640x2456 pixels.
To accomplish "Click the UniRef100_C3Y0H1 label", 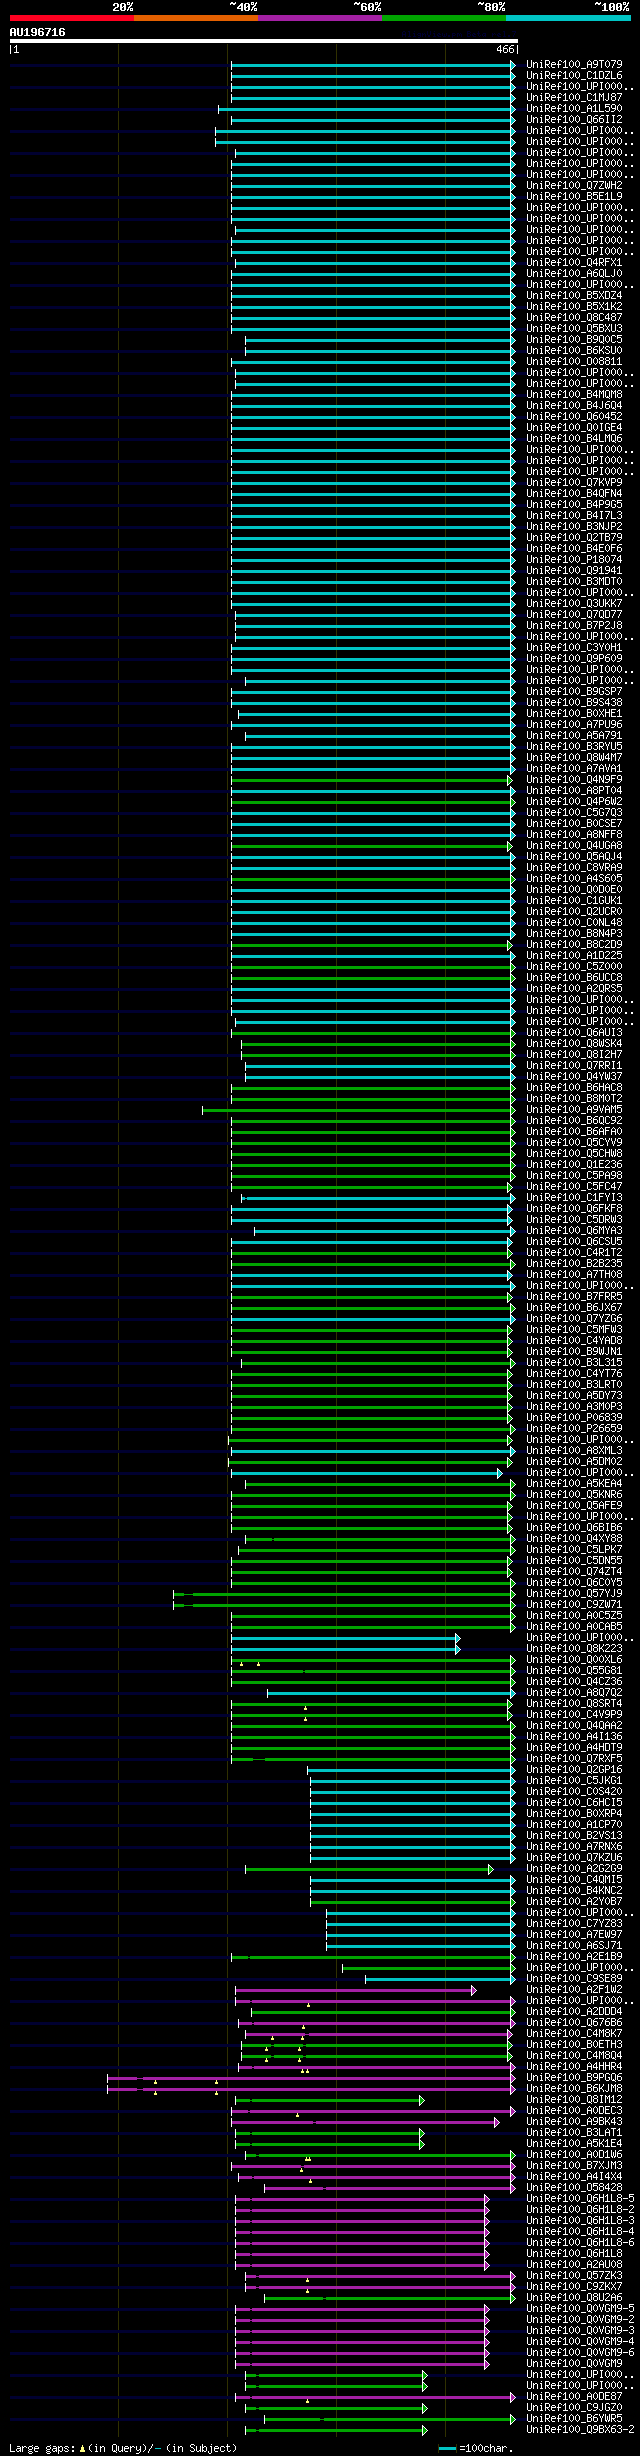I will click(574, 647).
